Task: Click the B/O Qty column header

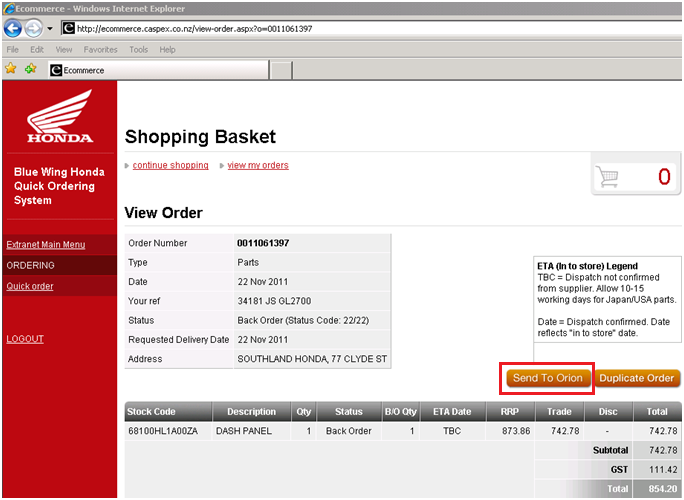Action: [401, 411]
